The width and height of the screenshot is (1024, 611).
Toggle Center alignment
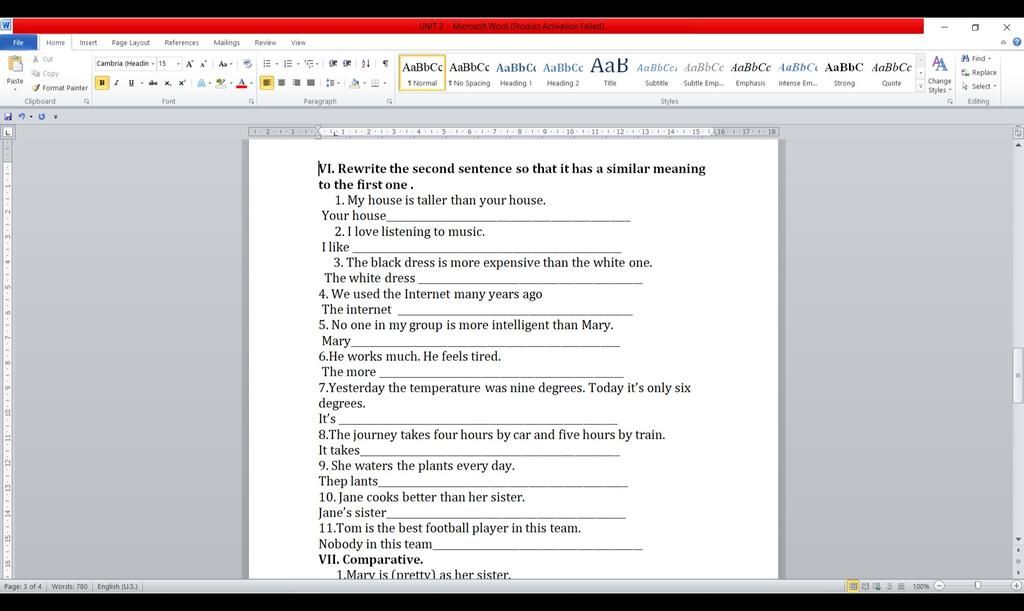pyautogui.click(x=281, y=83)
